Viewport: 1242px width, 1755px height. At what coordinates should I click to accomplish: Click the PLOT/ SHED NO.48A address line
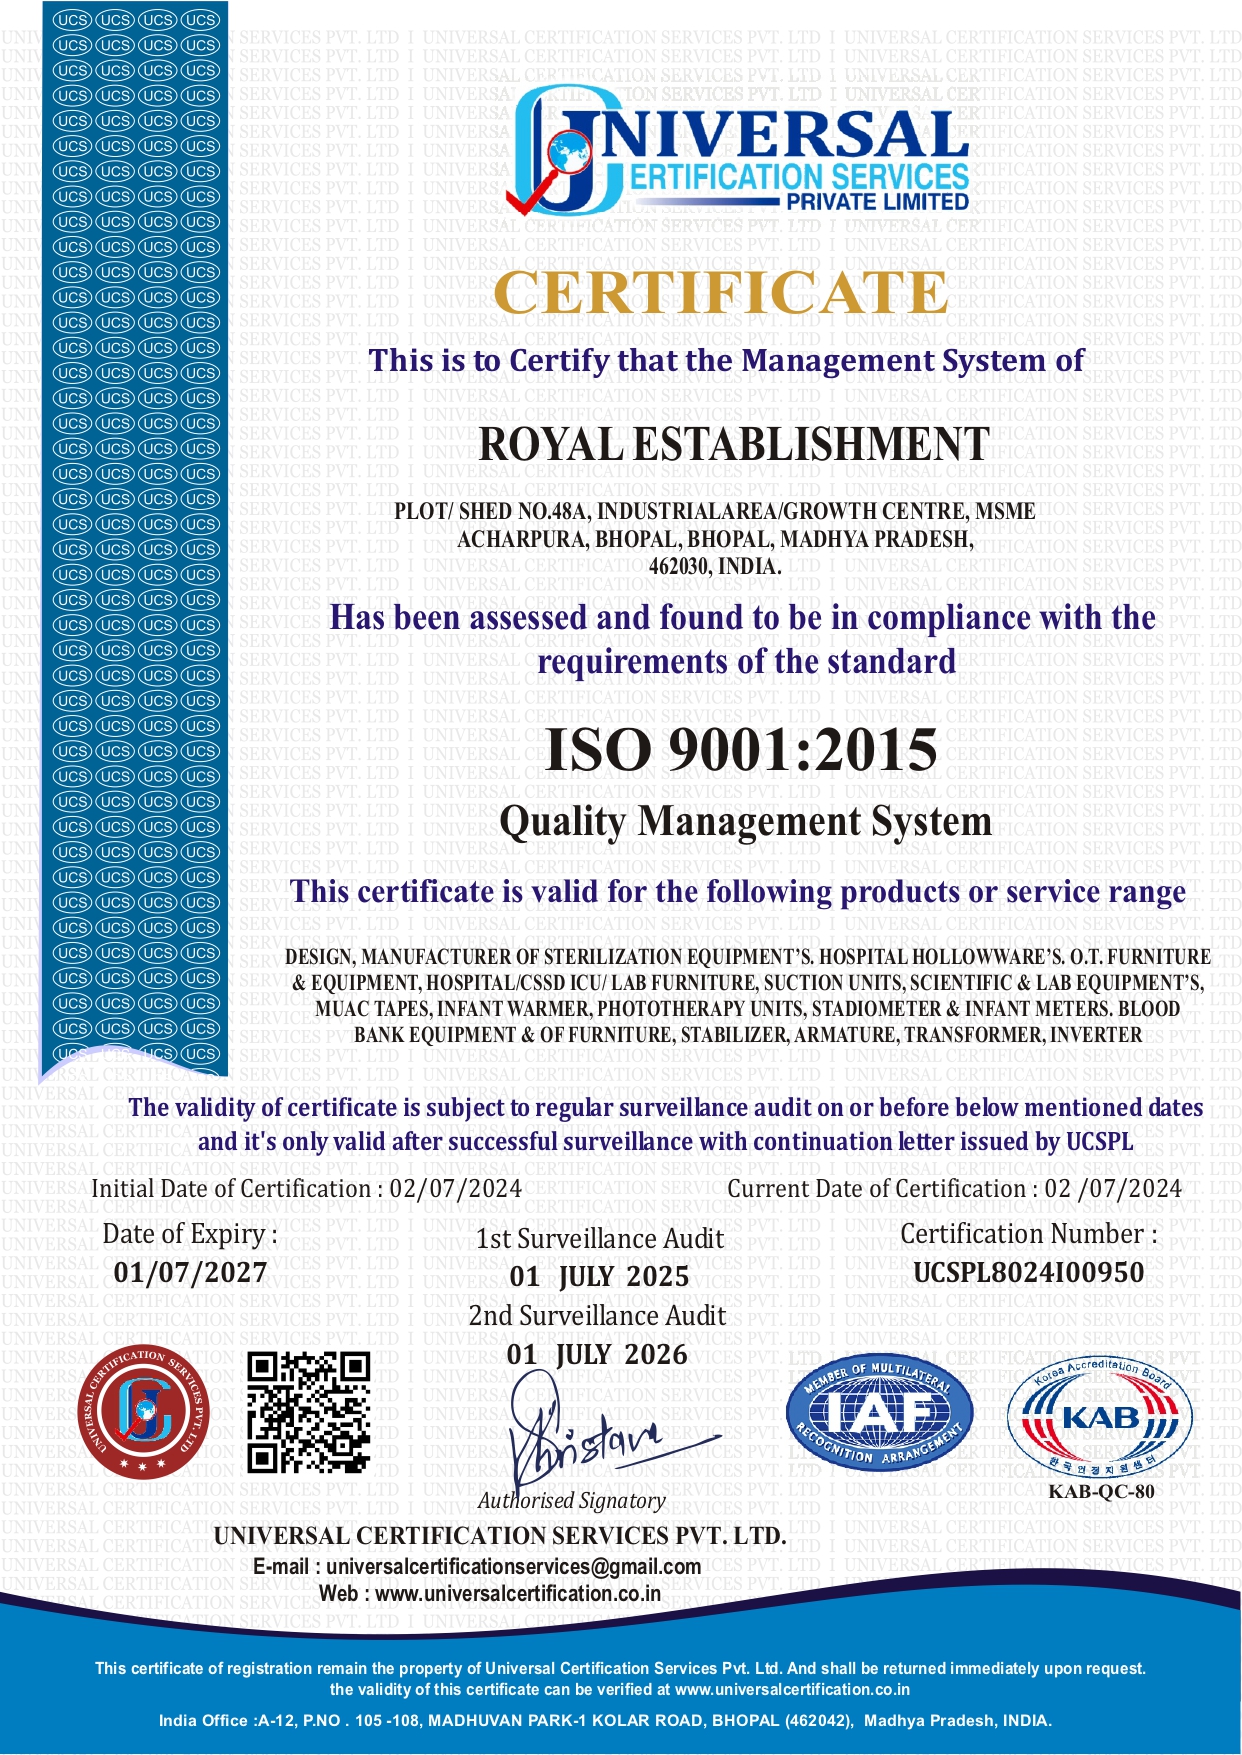tap(715, 511)
